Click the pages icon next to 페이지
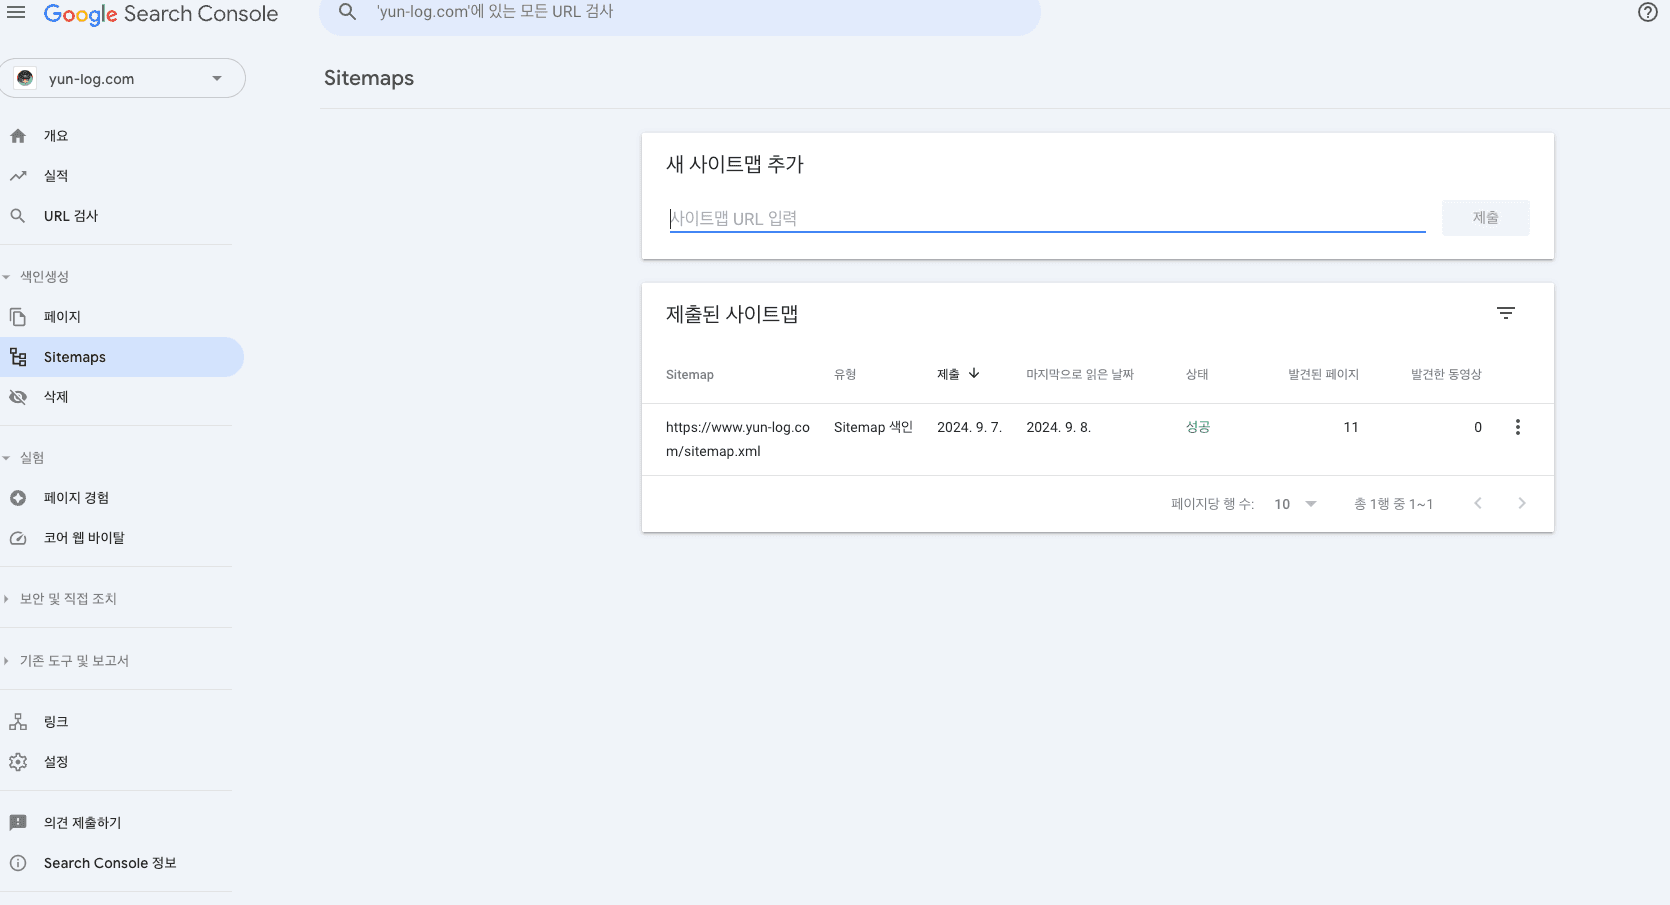1670x905 pixels. pos(18,317)
